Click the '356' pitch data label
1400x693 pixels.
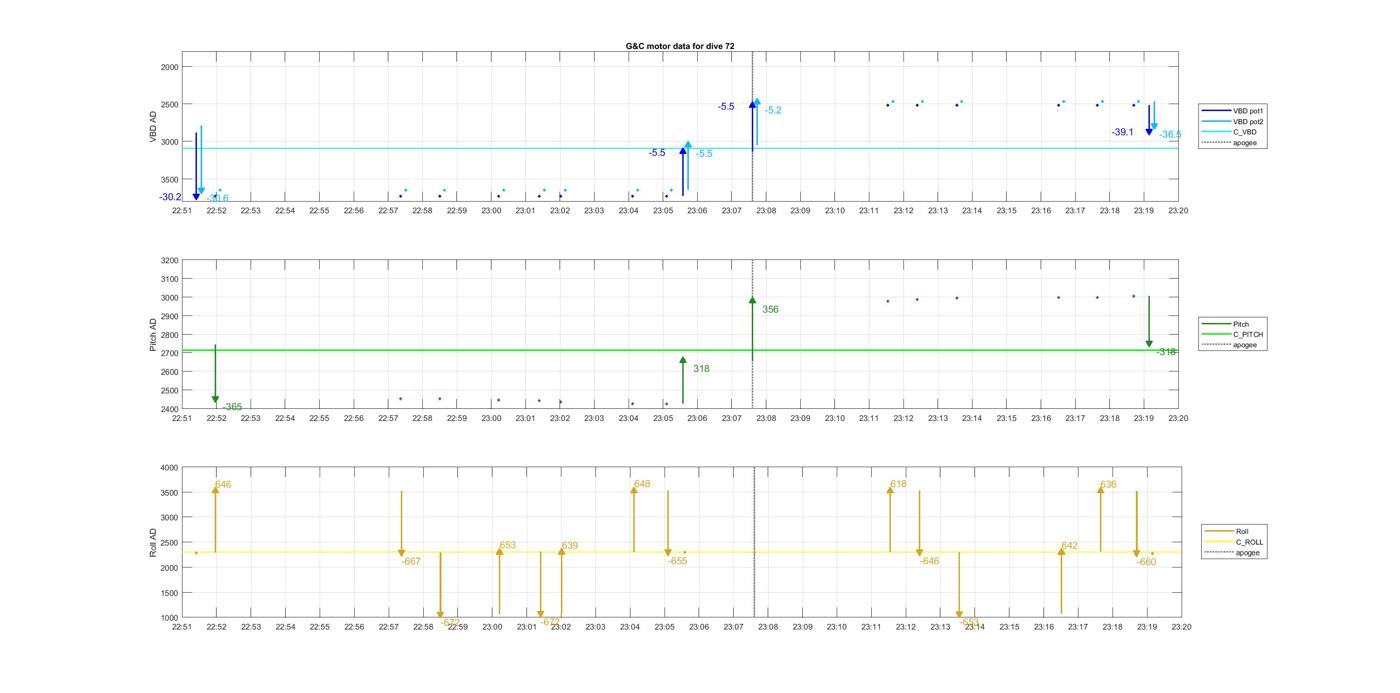pos(770,310)
